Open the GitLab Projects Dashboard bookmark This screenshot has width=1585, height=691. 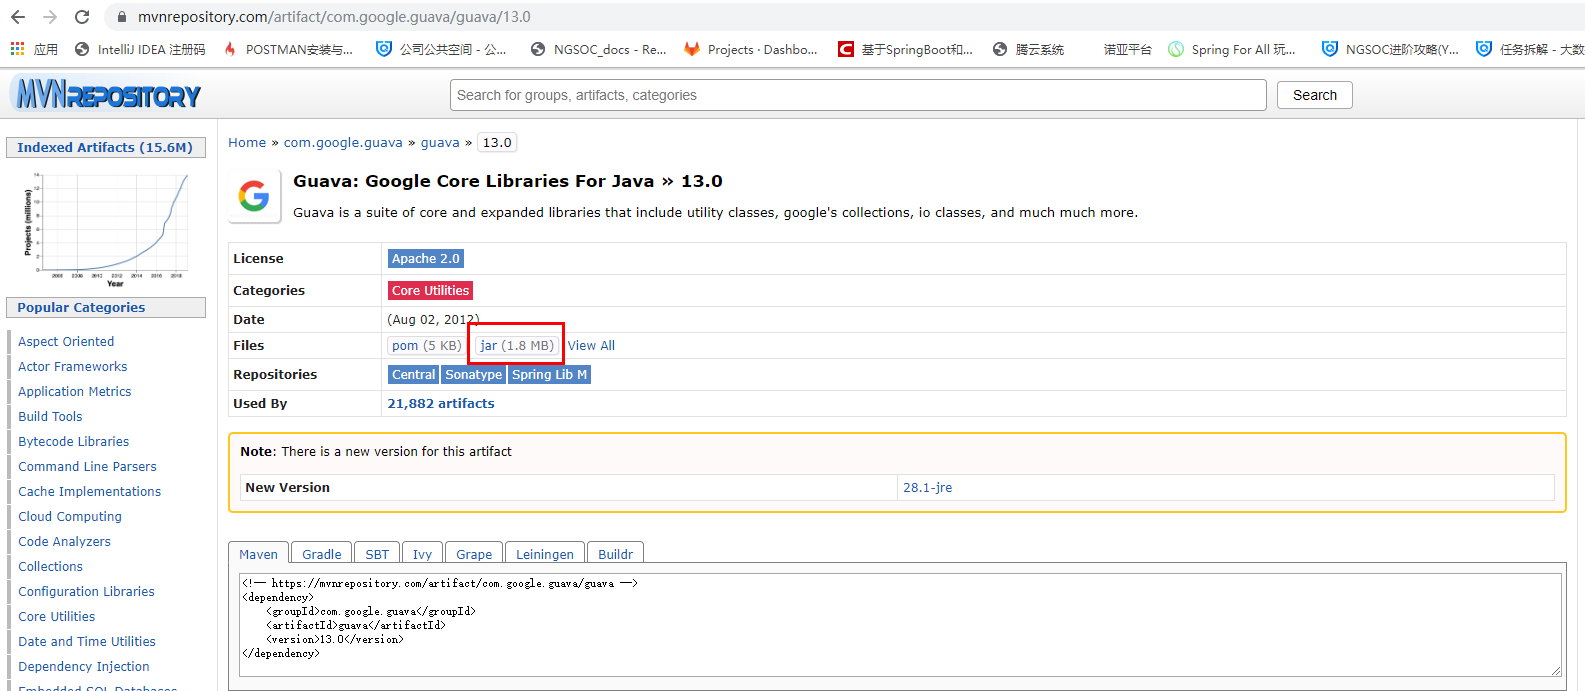[750, 49]
